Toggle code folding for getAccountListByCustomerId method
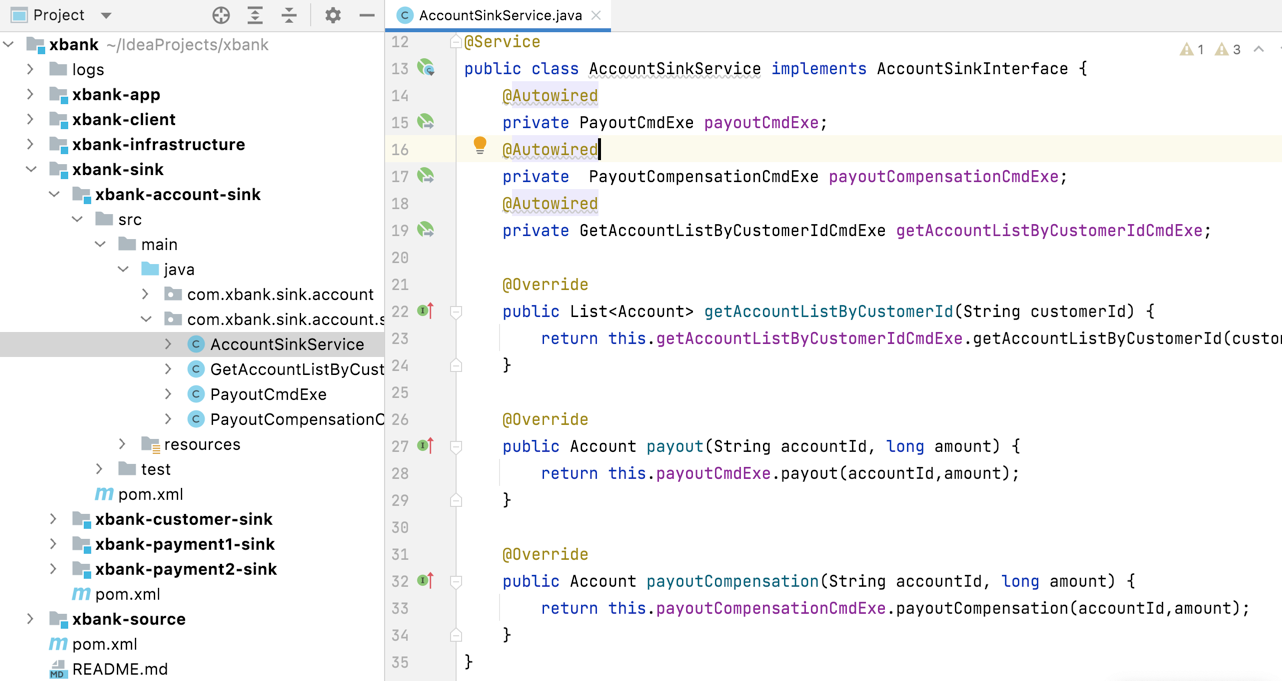Image resolution: width=1282 pixels, height=681 pixels. pos(456,312)
